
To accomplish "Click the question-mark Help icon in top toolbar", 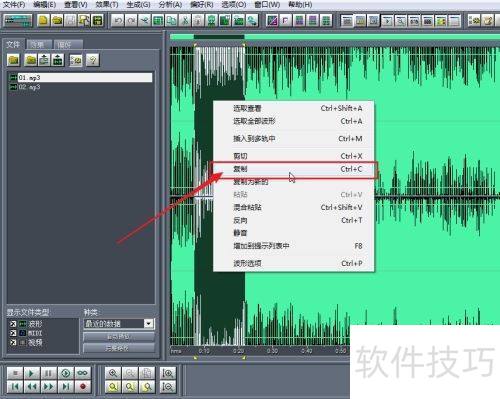I will (x=488, y=21).
